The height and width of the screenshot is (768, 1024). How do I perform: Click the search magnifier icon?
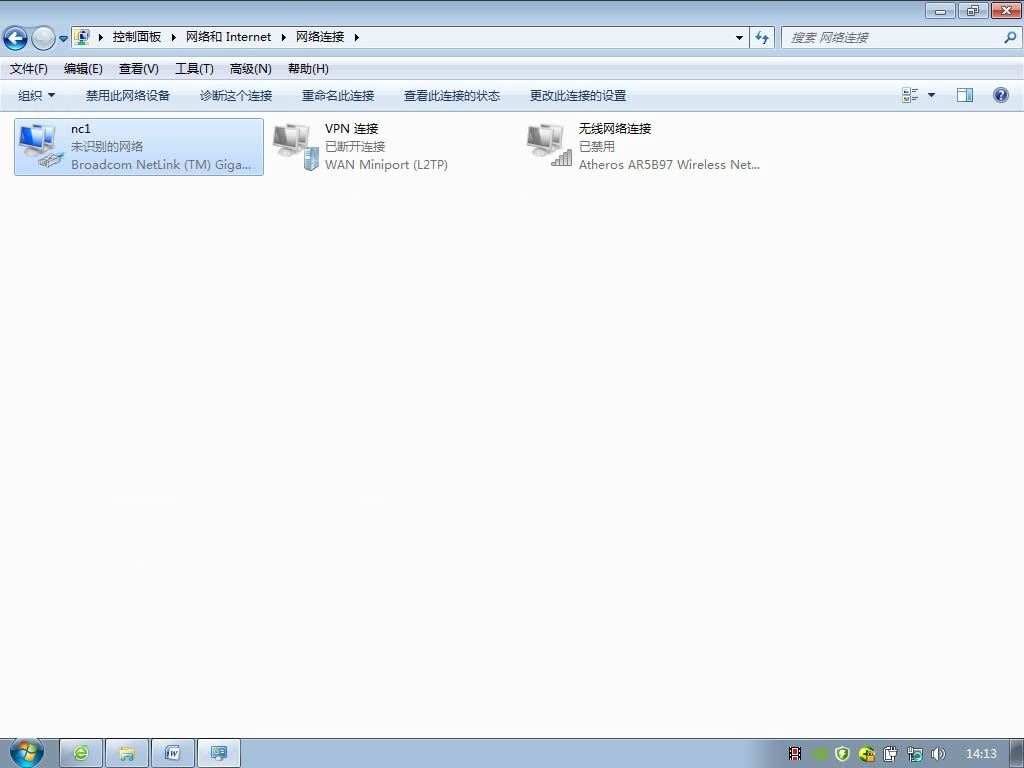point(1010,38)
